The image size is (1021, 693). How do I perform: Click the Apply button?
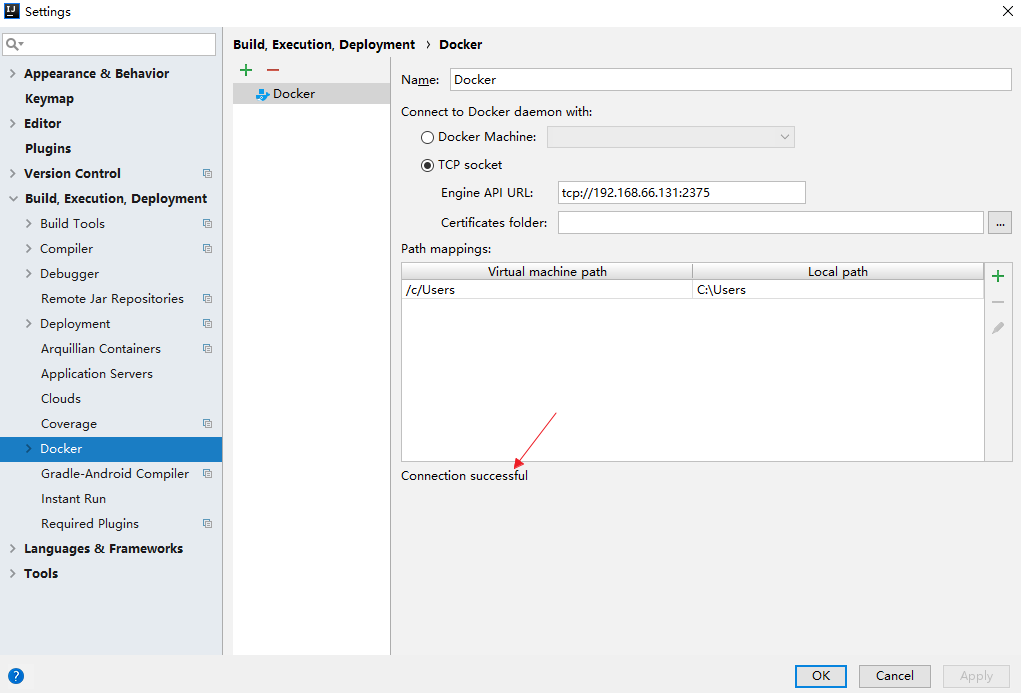pyautogui.click(x=976, y=676)
